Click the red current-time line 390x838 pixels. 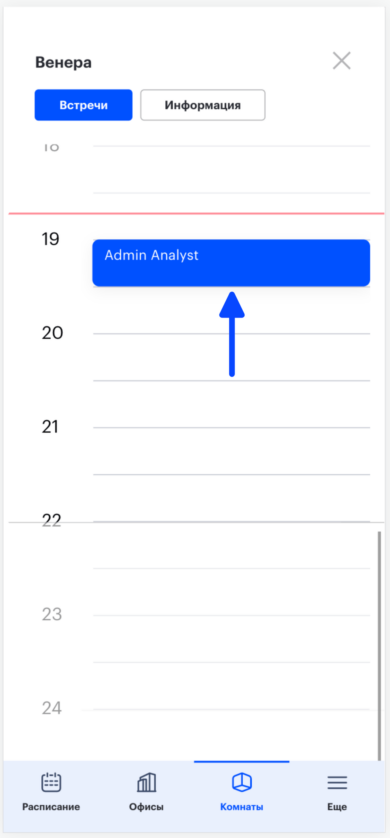(x=196, y=214)
